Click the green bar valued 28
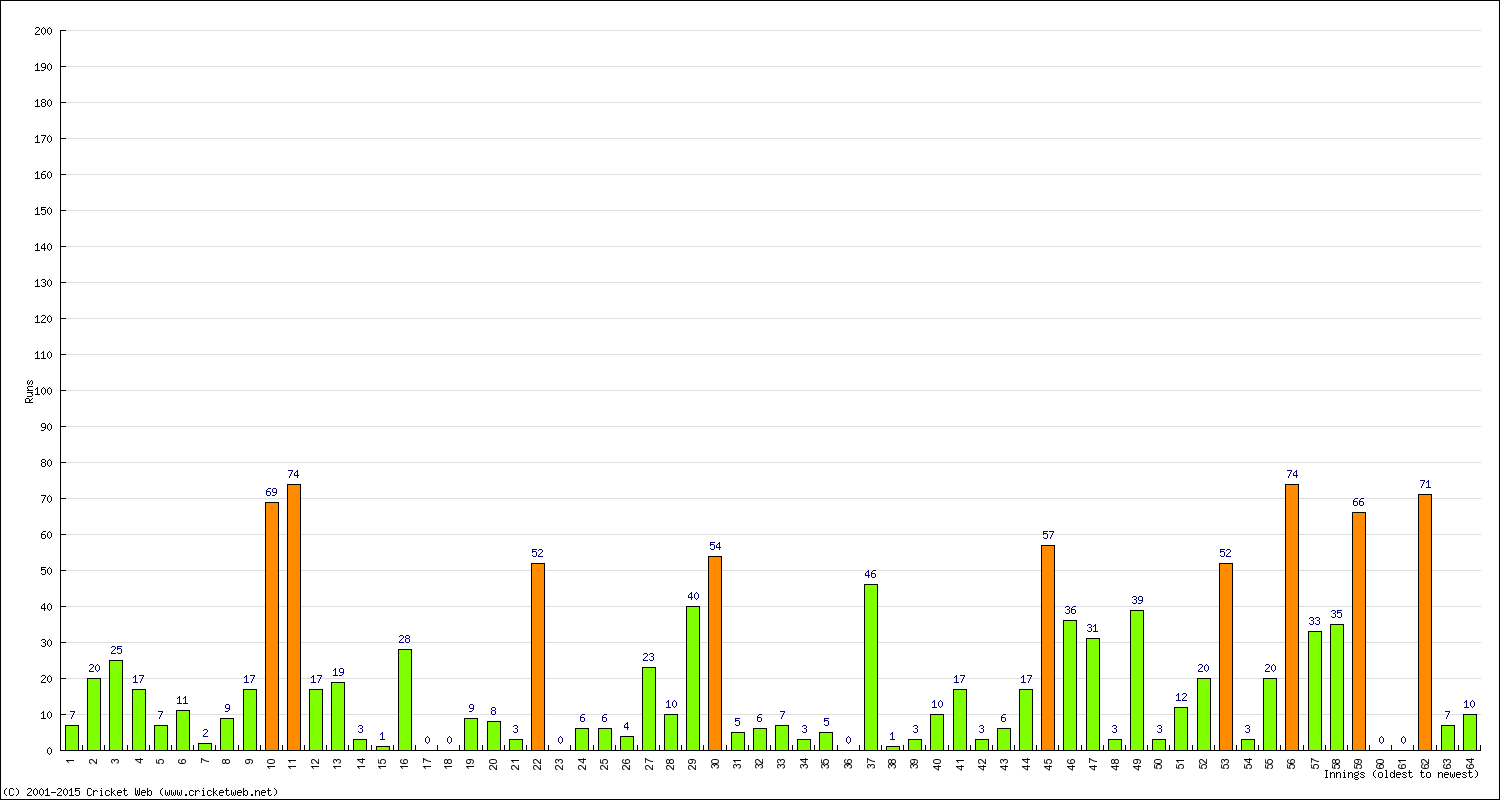 [405, 700]
